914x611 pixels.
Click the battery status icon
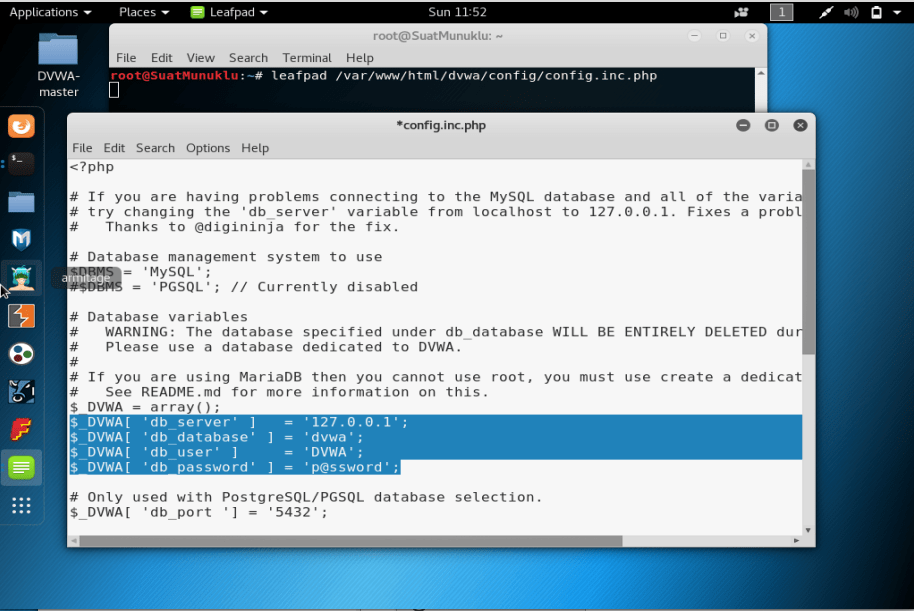[876, 12]
